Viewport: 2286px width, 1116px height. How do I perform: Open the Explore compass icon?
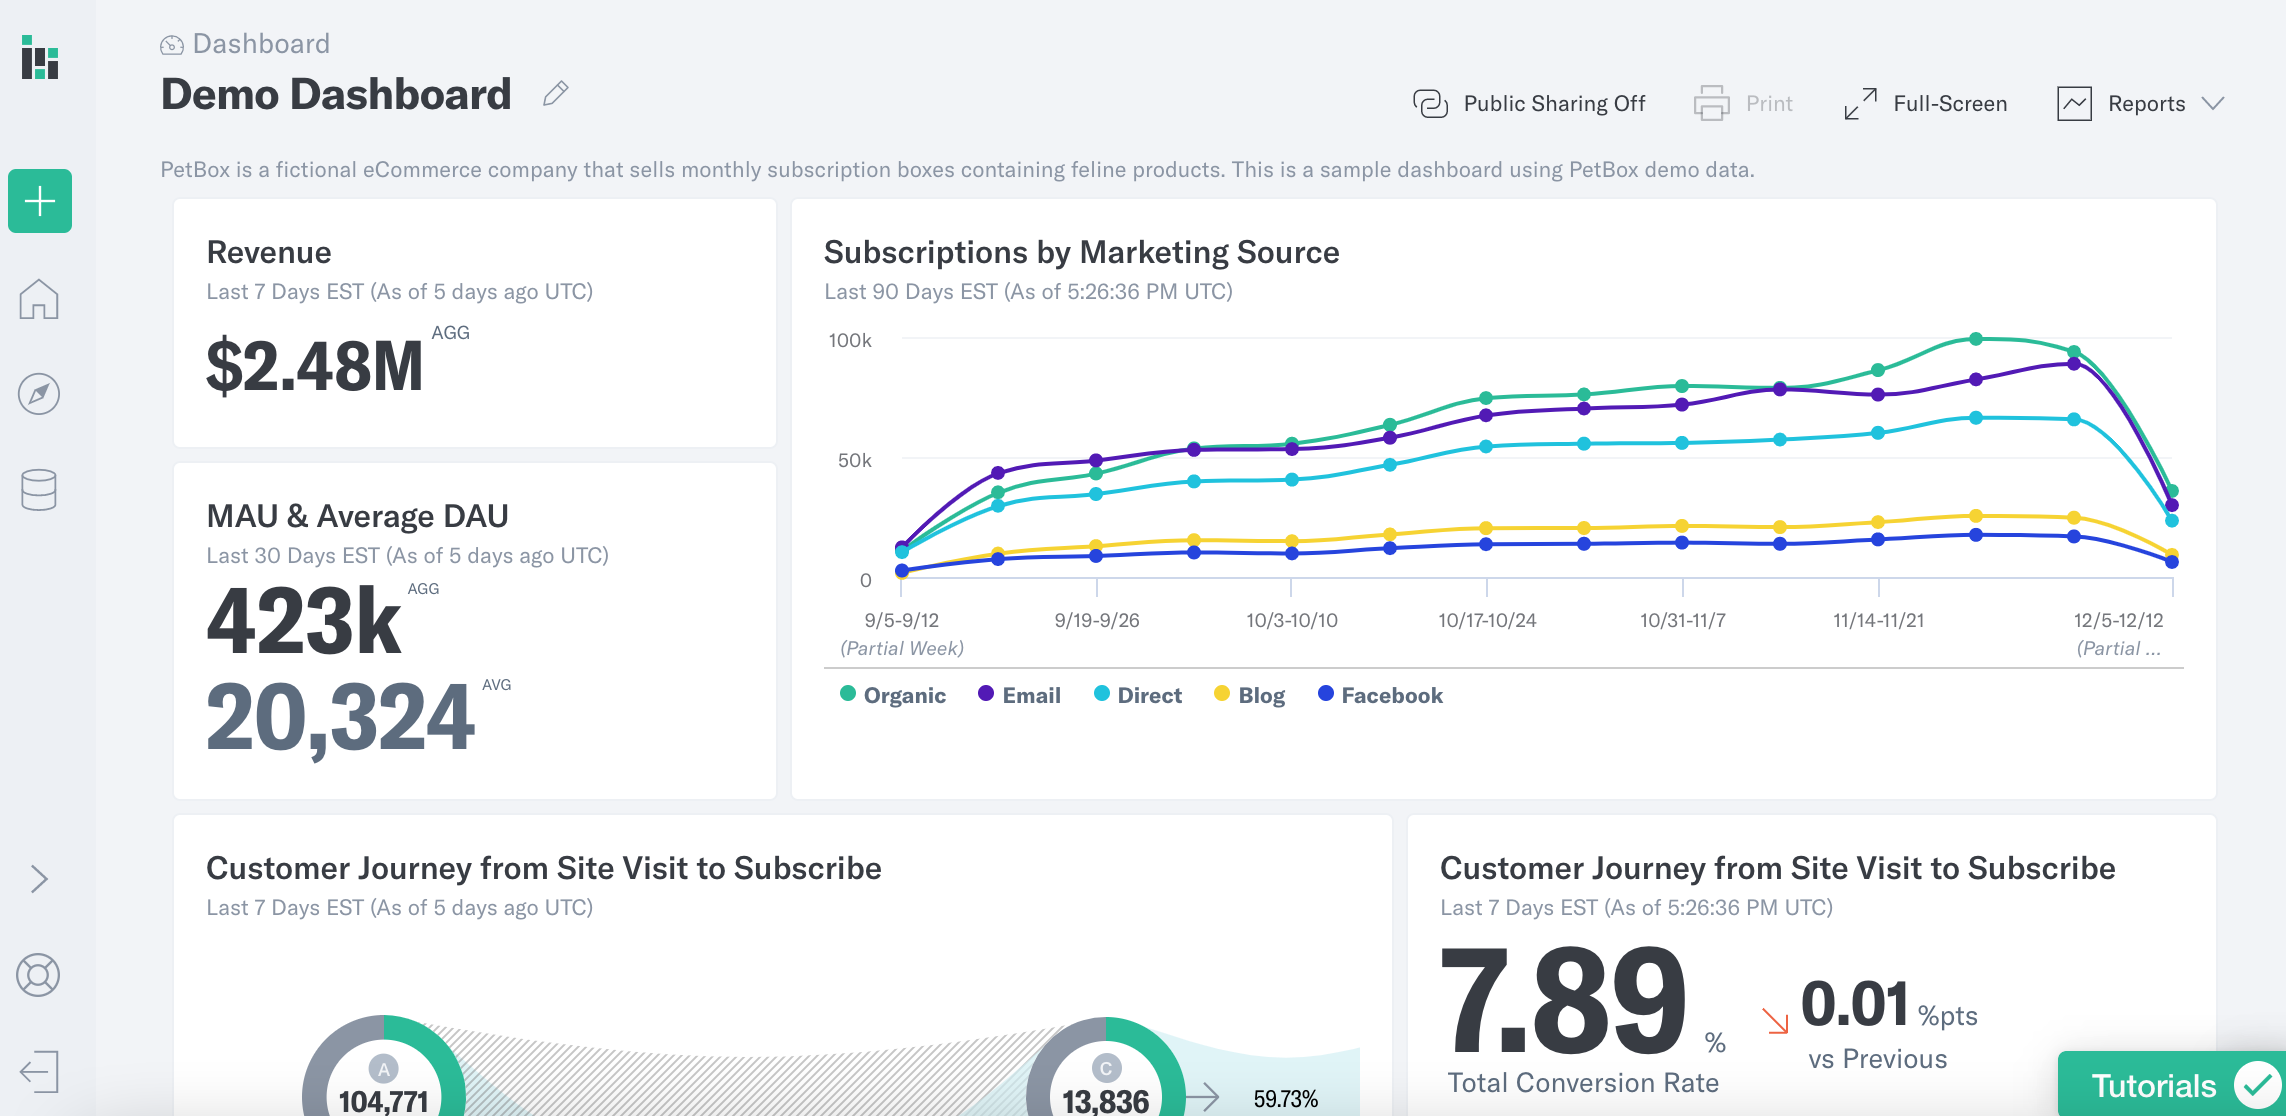tap(39, 394)
